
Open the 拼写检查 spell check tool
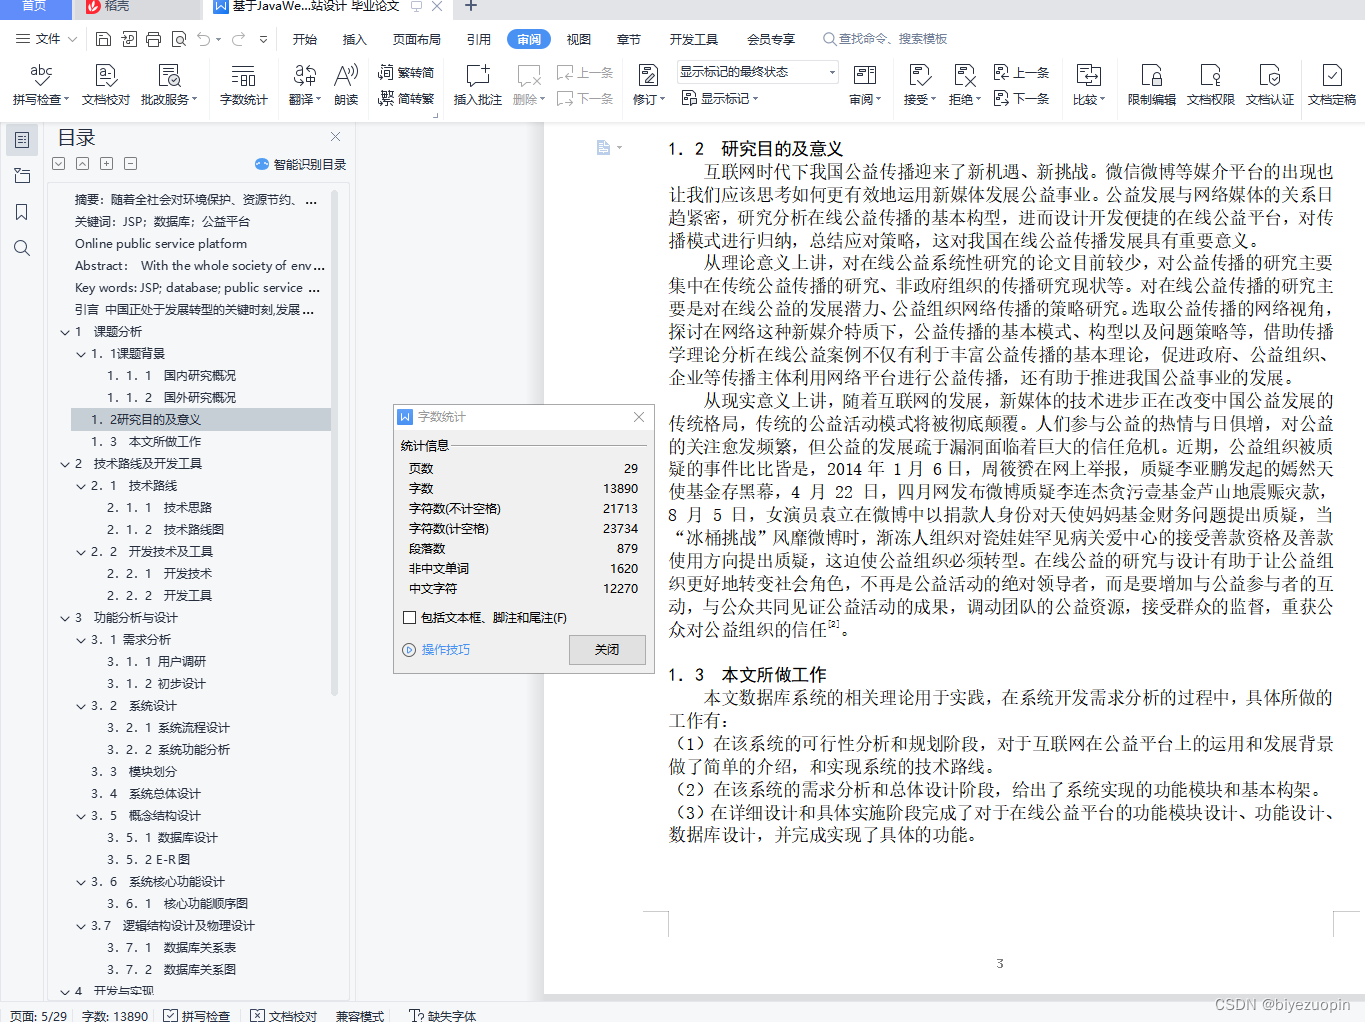coord(41,85)
